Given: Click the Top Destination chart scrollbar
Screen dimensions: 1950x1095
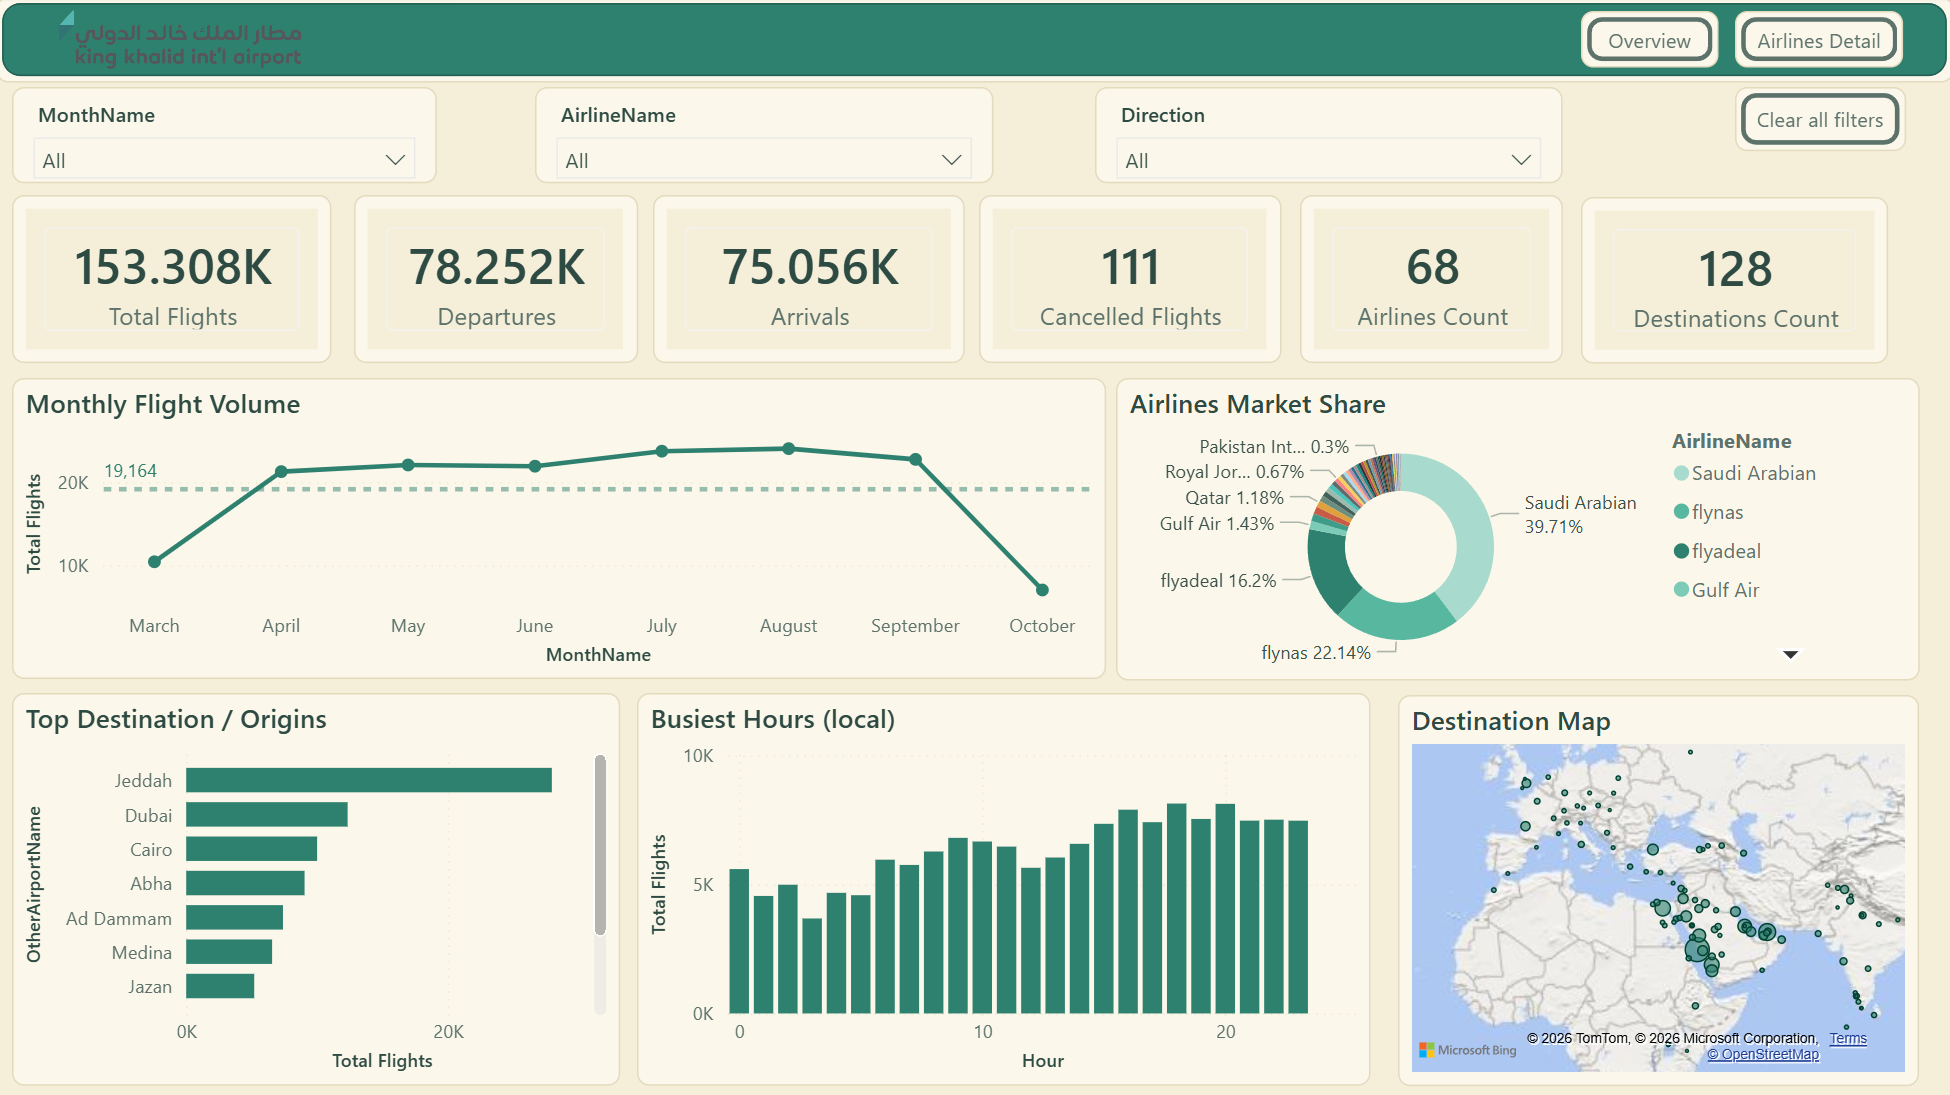Looking at the screenshot, I should [600, 845].
